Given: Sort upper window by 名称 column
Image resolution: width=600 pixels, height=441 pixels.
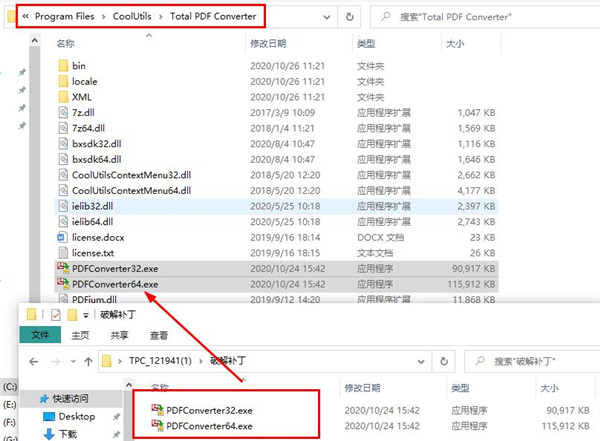Looking at the screenshot, I should pyautogui.click(x=65, y=44).
